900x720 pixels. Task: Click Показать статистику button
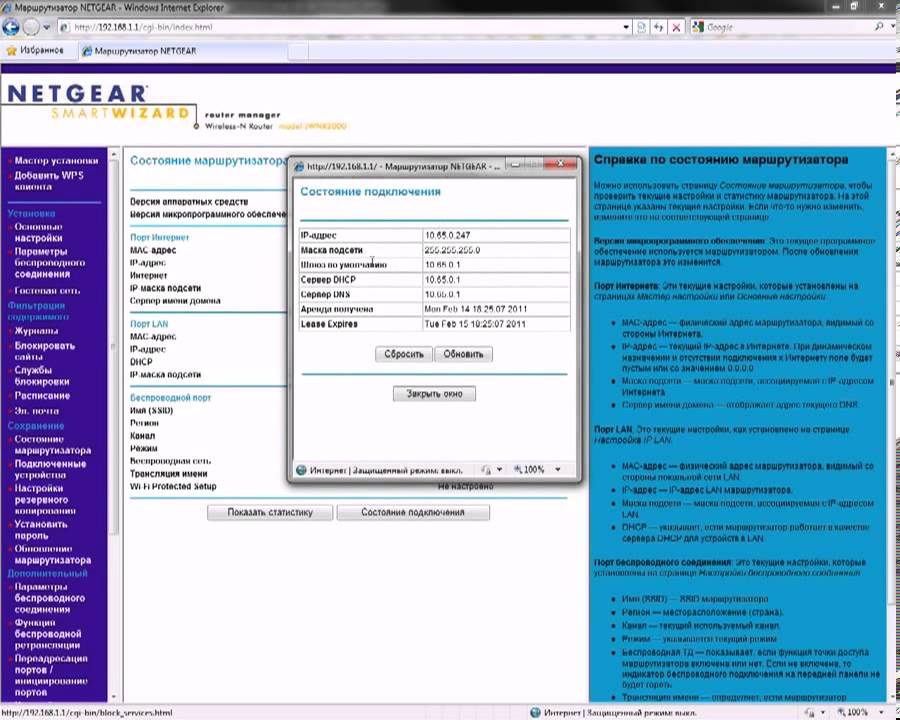point(270,512)
